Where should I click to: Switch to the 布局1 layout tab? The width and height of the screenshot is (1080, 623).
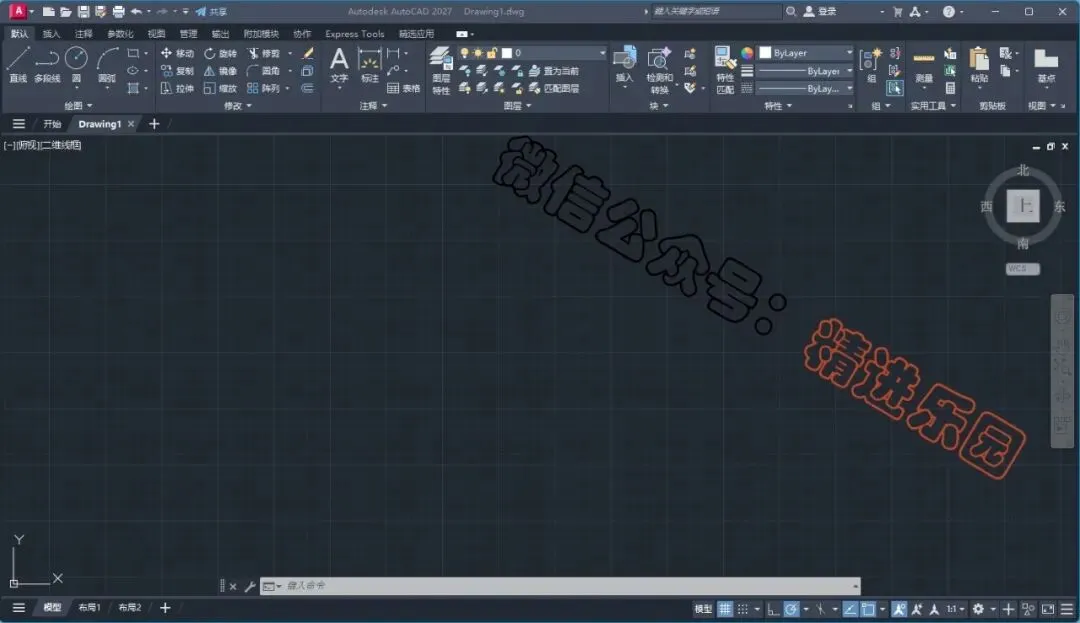(89, 608)
